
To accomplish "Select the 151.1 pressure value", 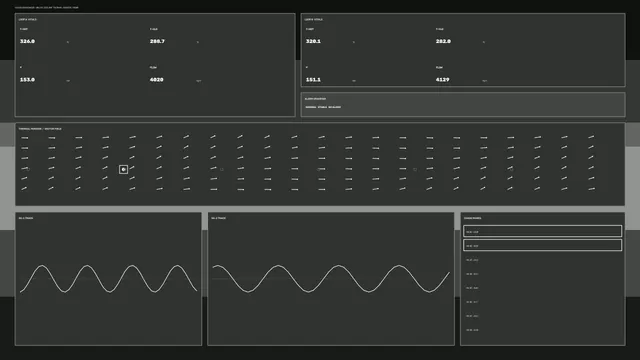I will click(313, 80).
